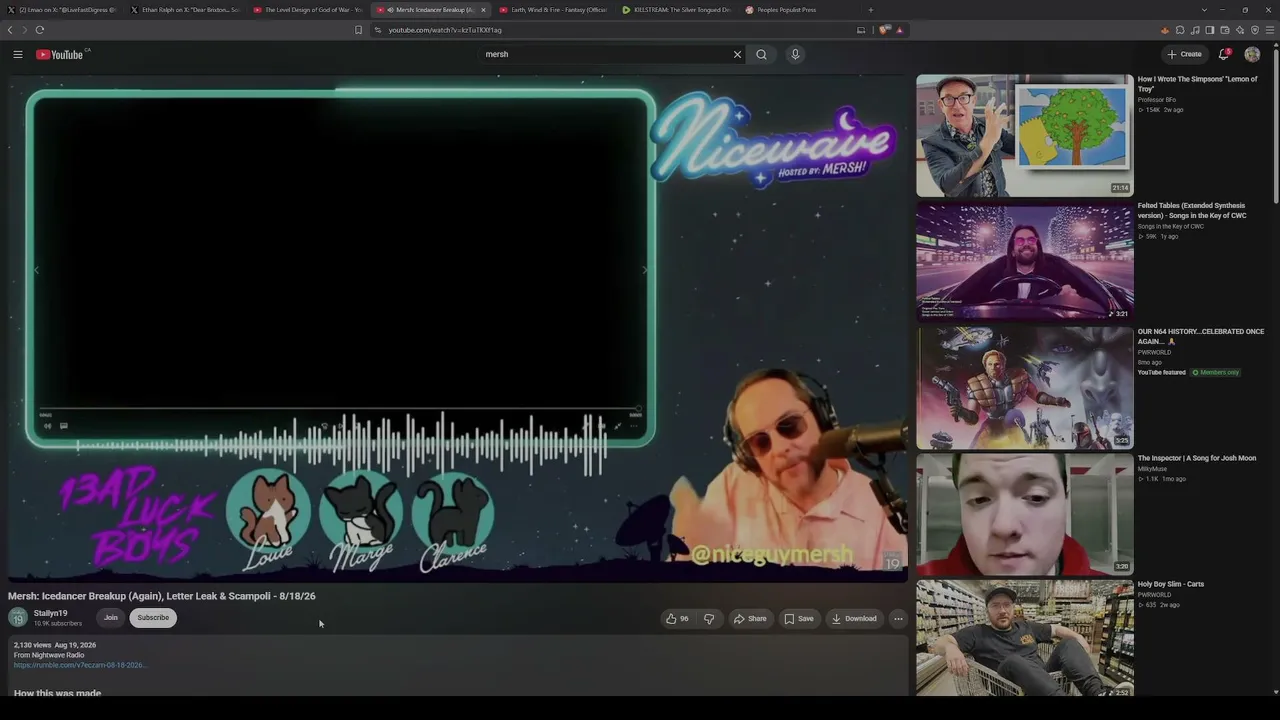This screenshot has width=1280, height=720.
Task: Clear the search box text
Action: tap(738, 54)
